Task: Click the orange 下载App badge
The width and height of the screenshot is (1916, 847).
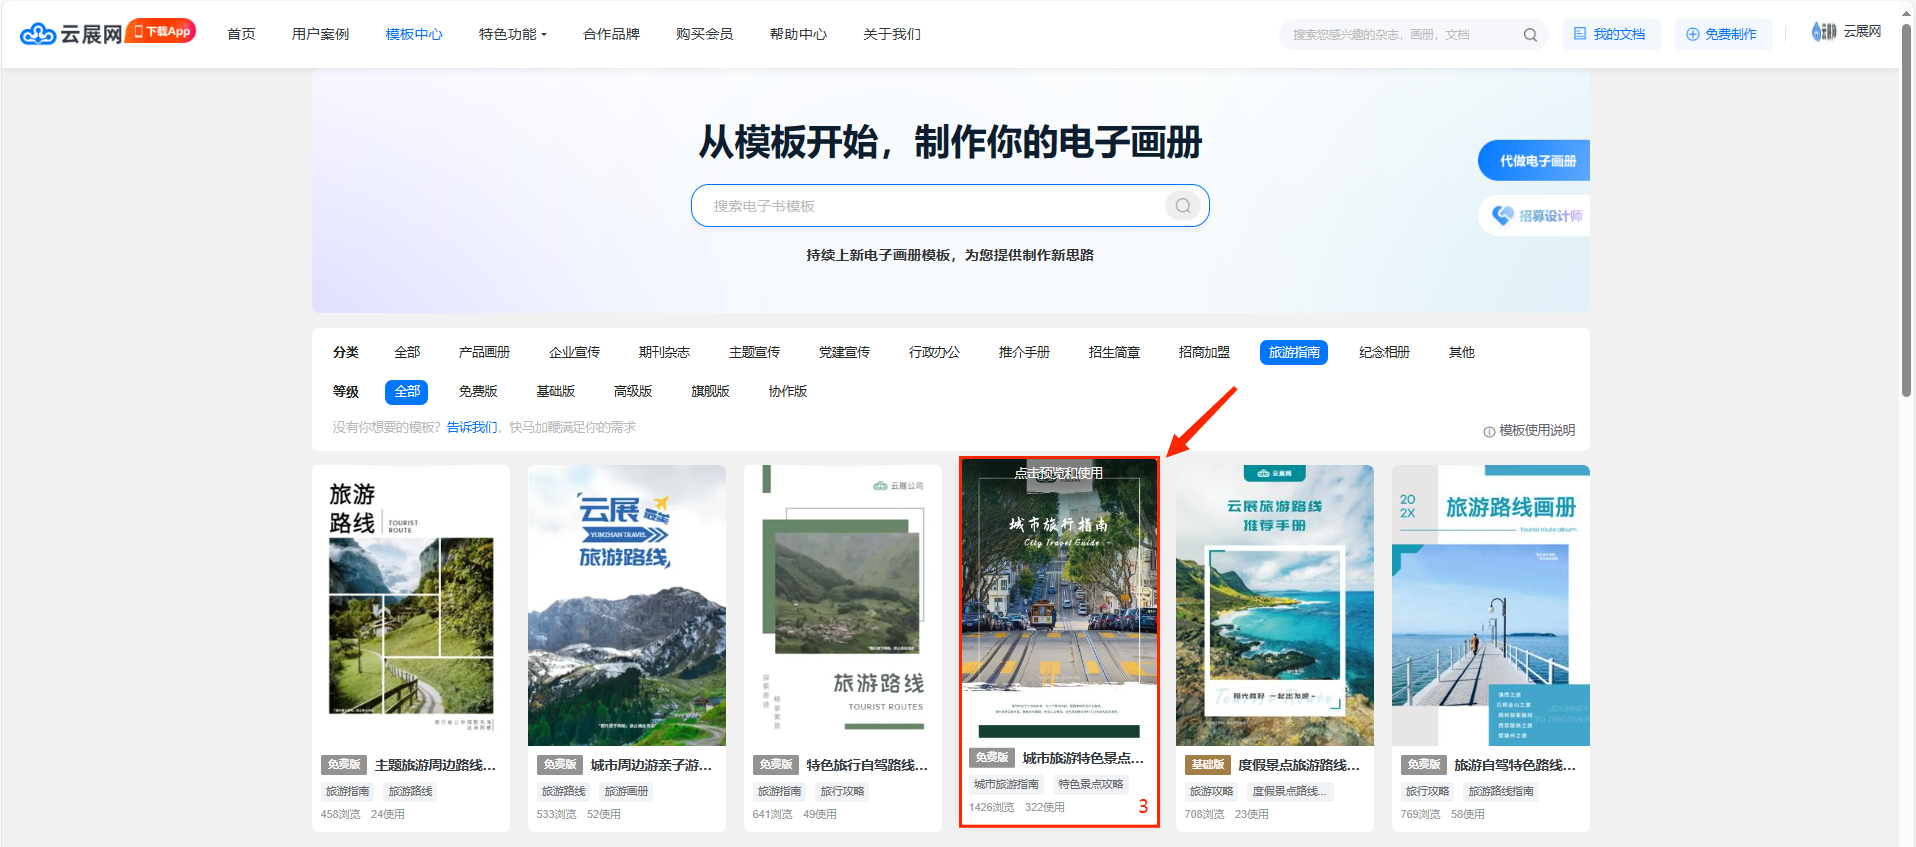Action: [161, 31]
